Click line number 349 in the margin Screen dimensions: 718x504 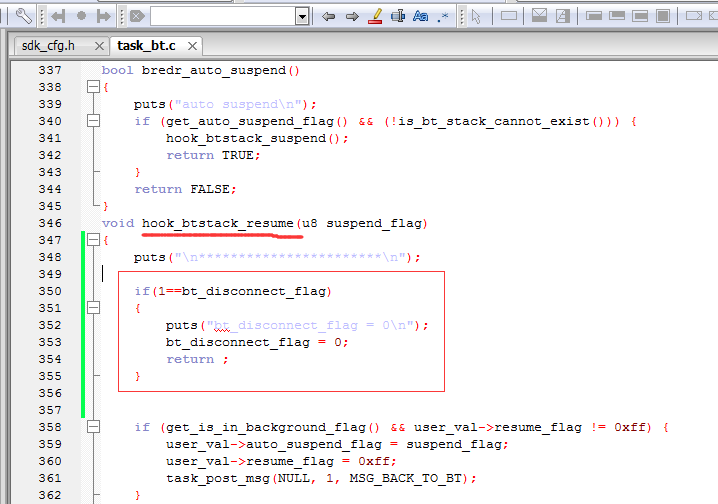[50, 274]
